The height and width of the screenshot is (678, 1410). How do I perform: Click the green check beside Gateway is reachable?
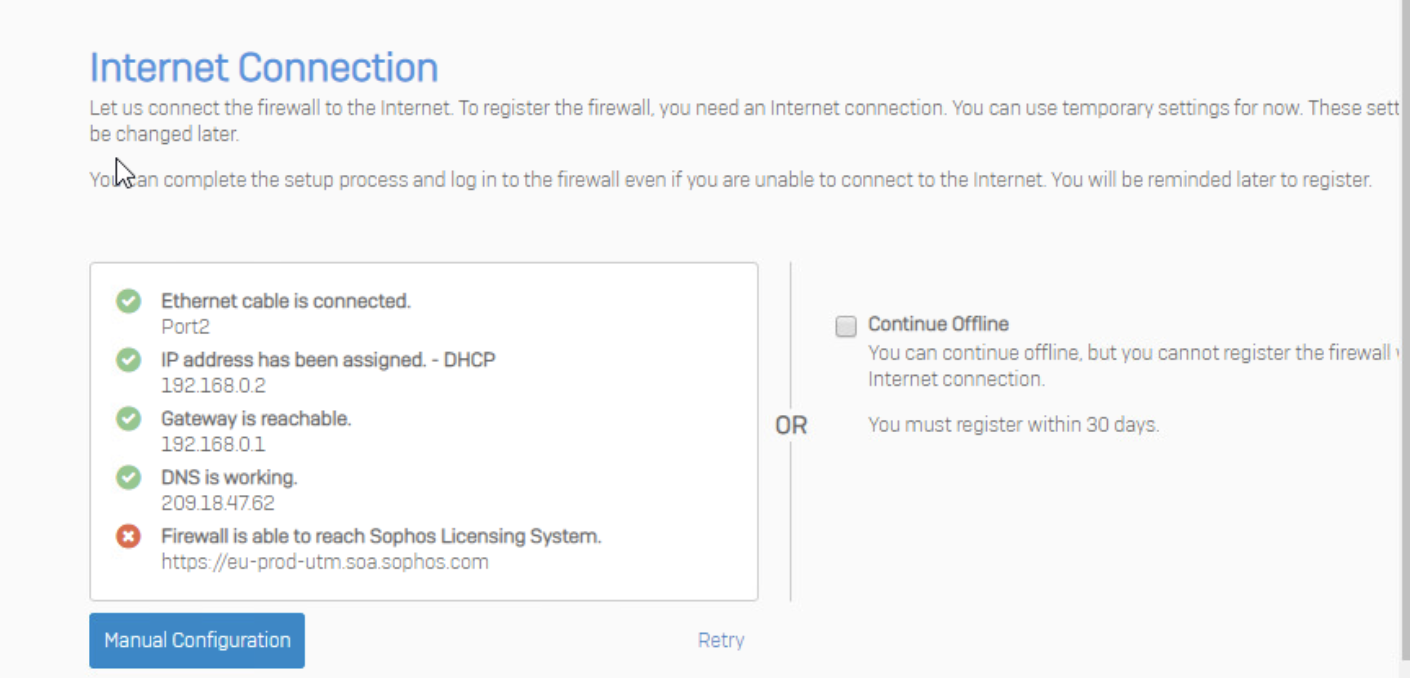128,419
